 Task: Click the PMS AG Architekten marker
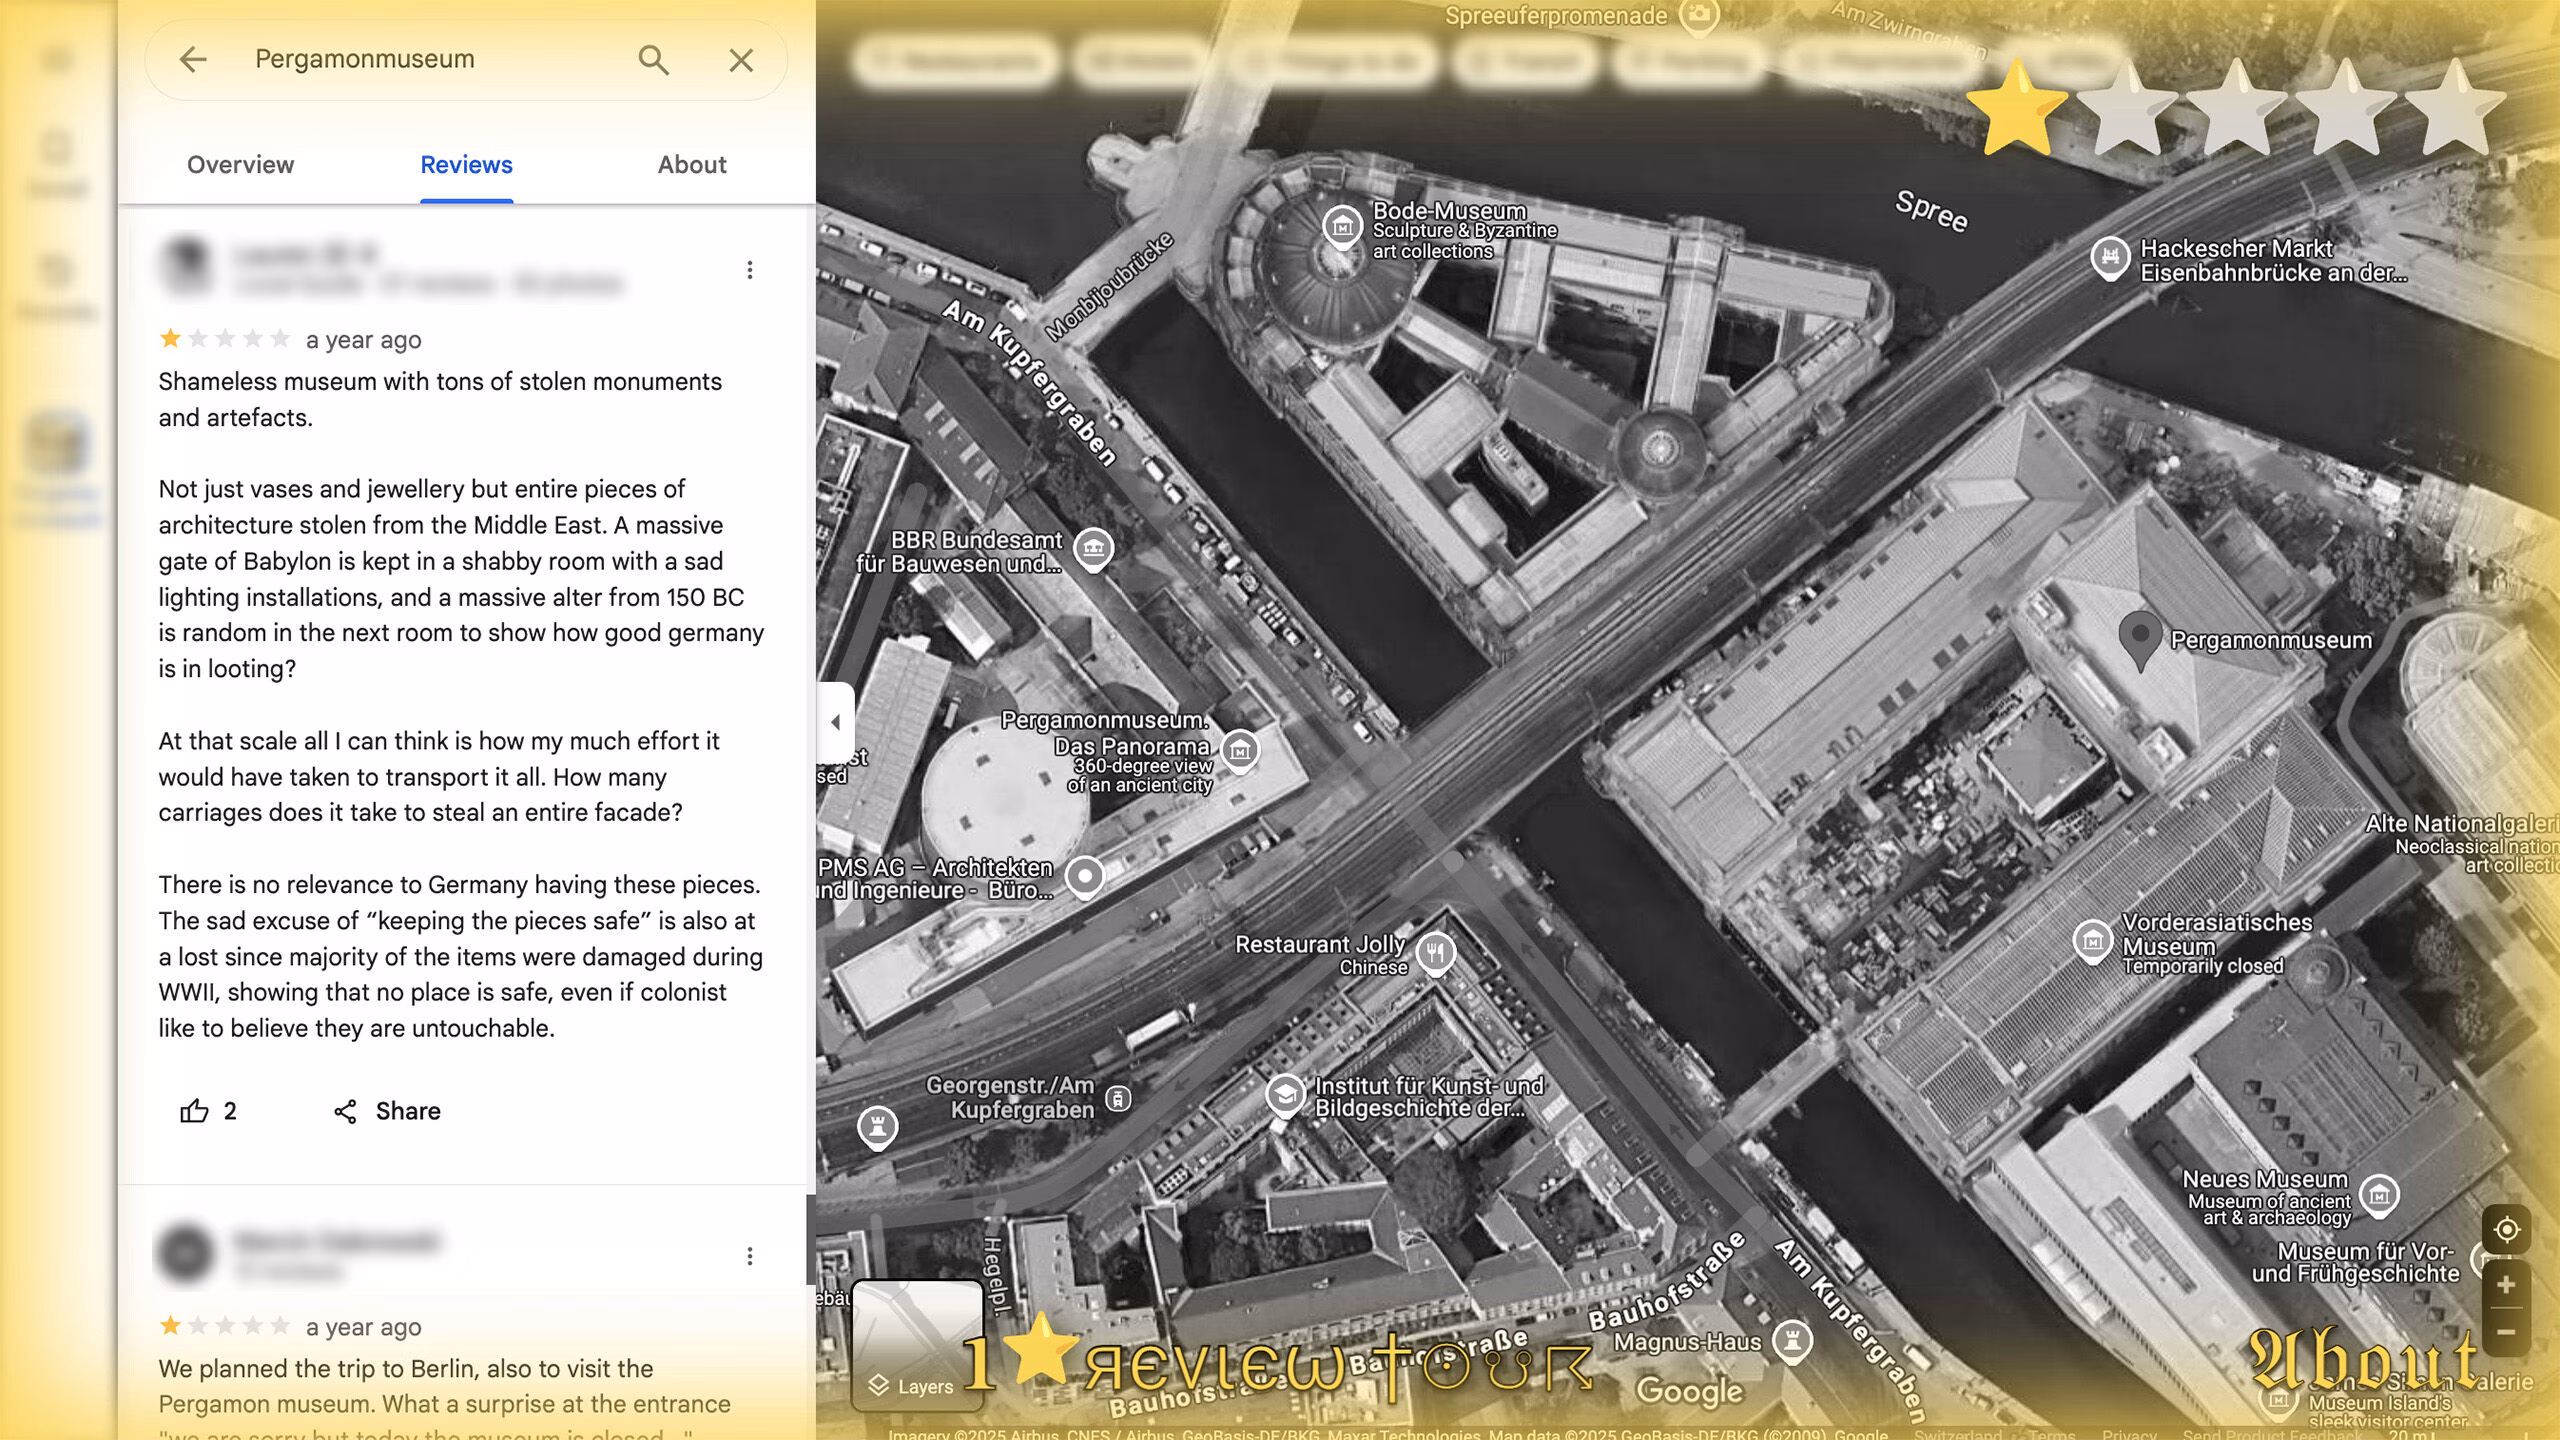click(x=1084, y=876)
